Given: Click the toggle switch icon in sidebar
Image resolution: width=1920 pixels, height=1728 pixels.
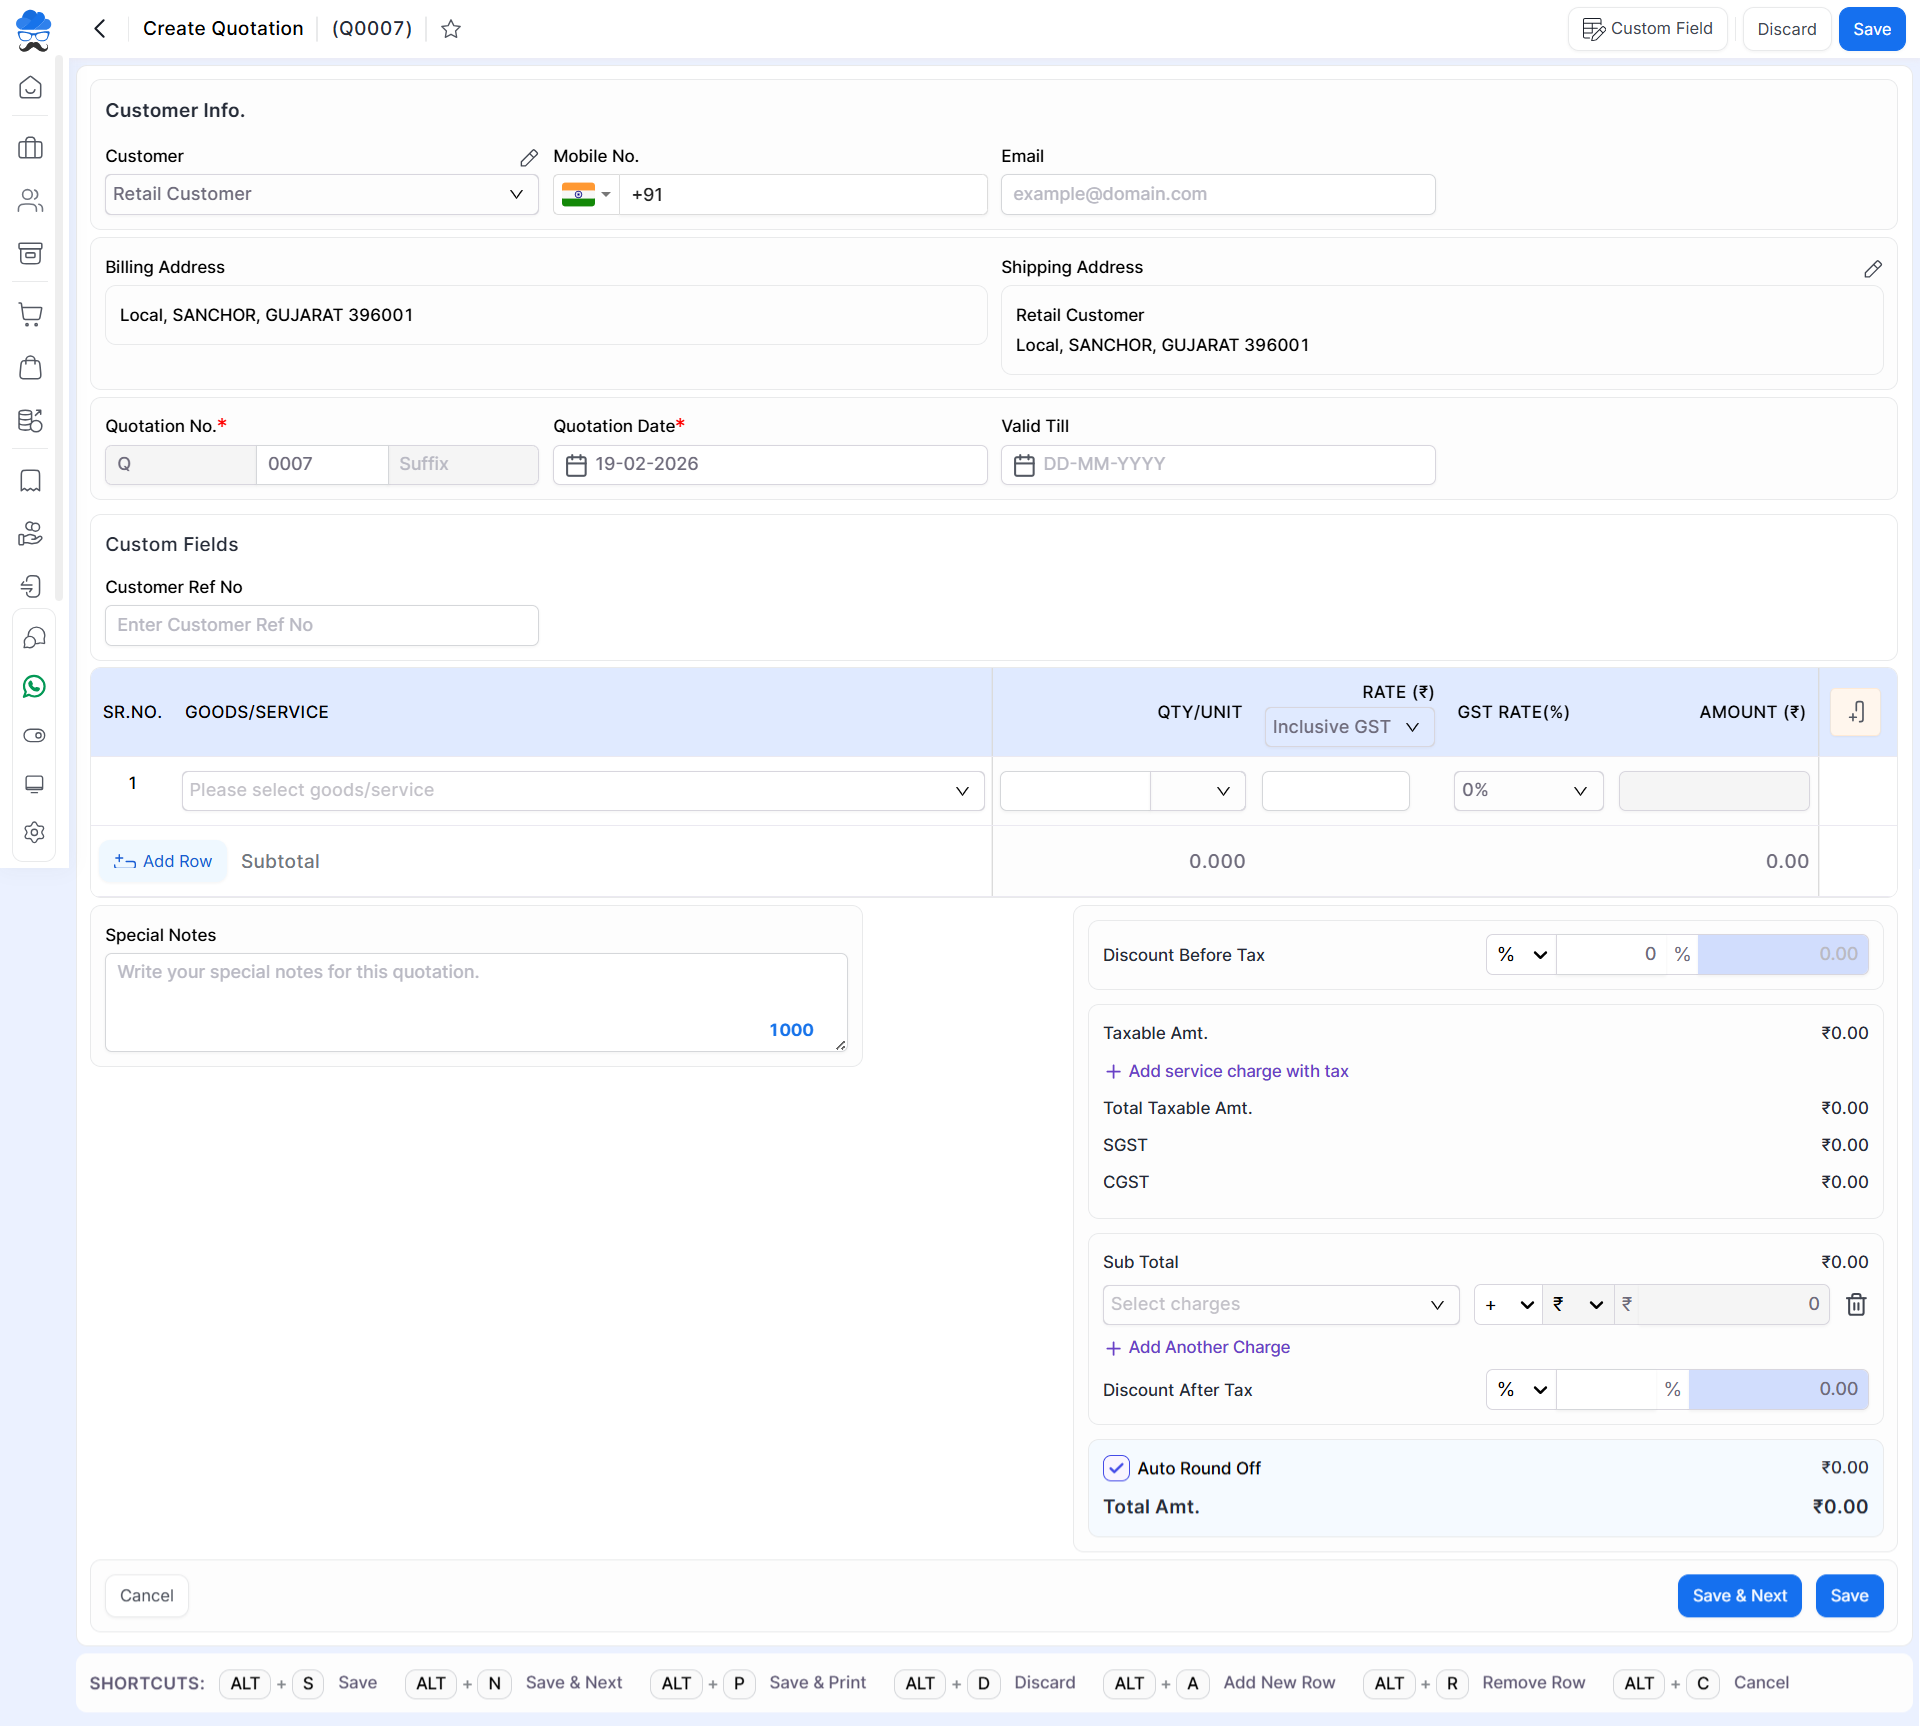Looking at the screenshot, I should pos(33,735).
